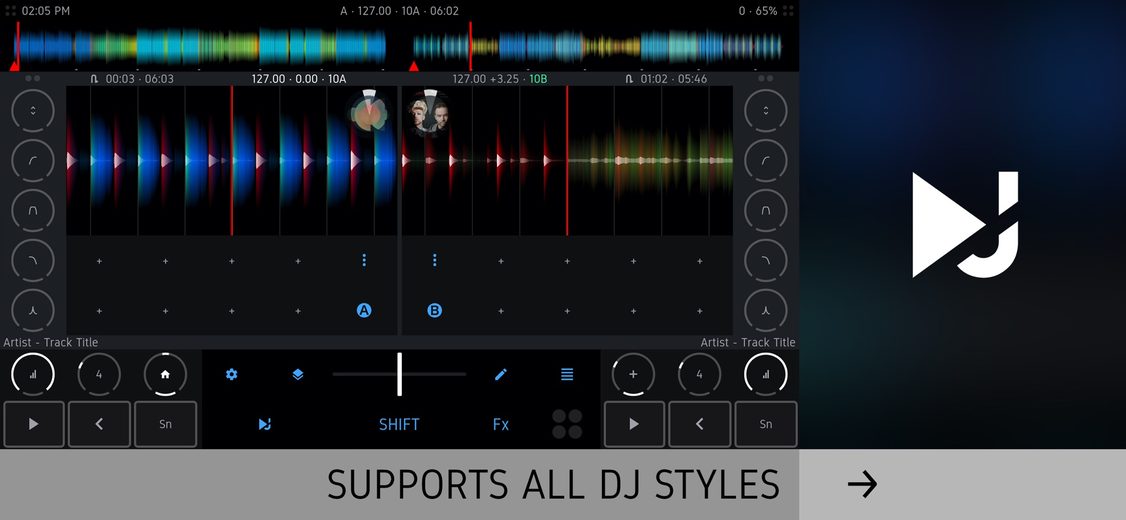
Task: Click the 0 · 65% status readout
Action: [758, 11]
